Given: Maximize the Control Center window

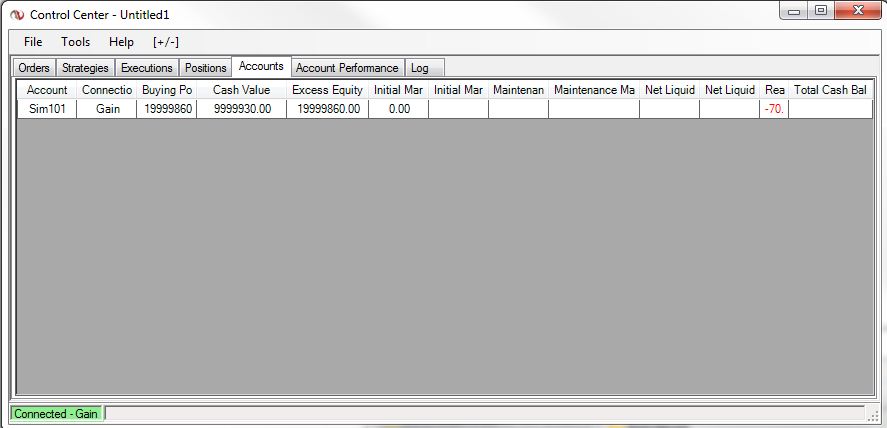Looking at the screenshot, I should pyautogui.click(x=821, y=11).
